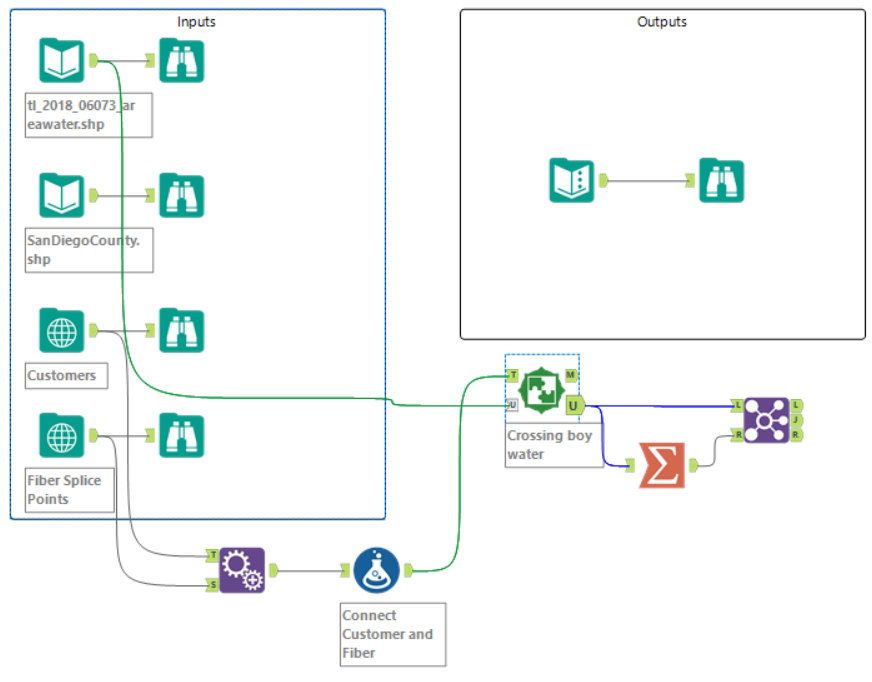Click the S input anchor on Find Nearest tool
This screenshot has height=682, width=872.
click(x=212, y=585)
